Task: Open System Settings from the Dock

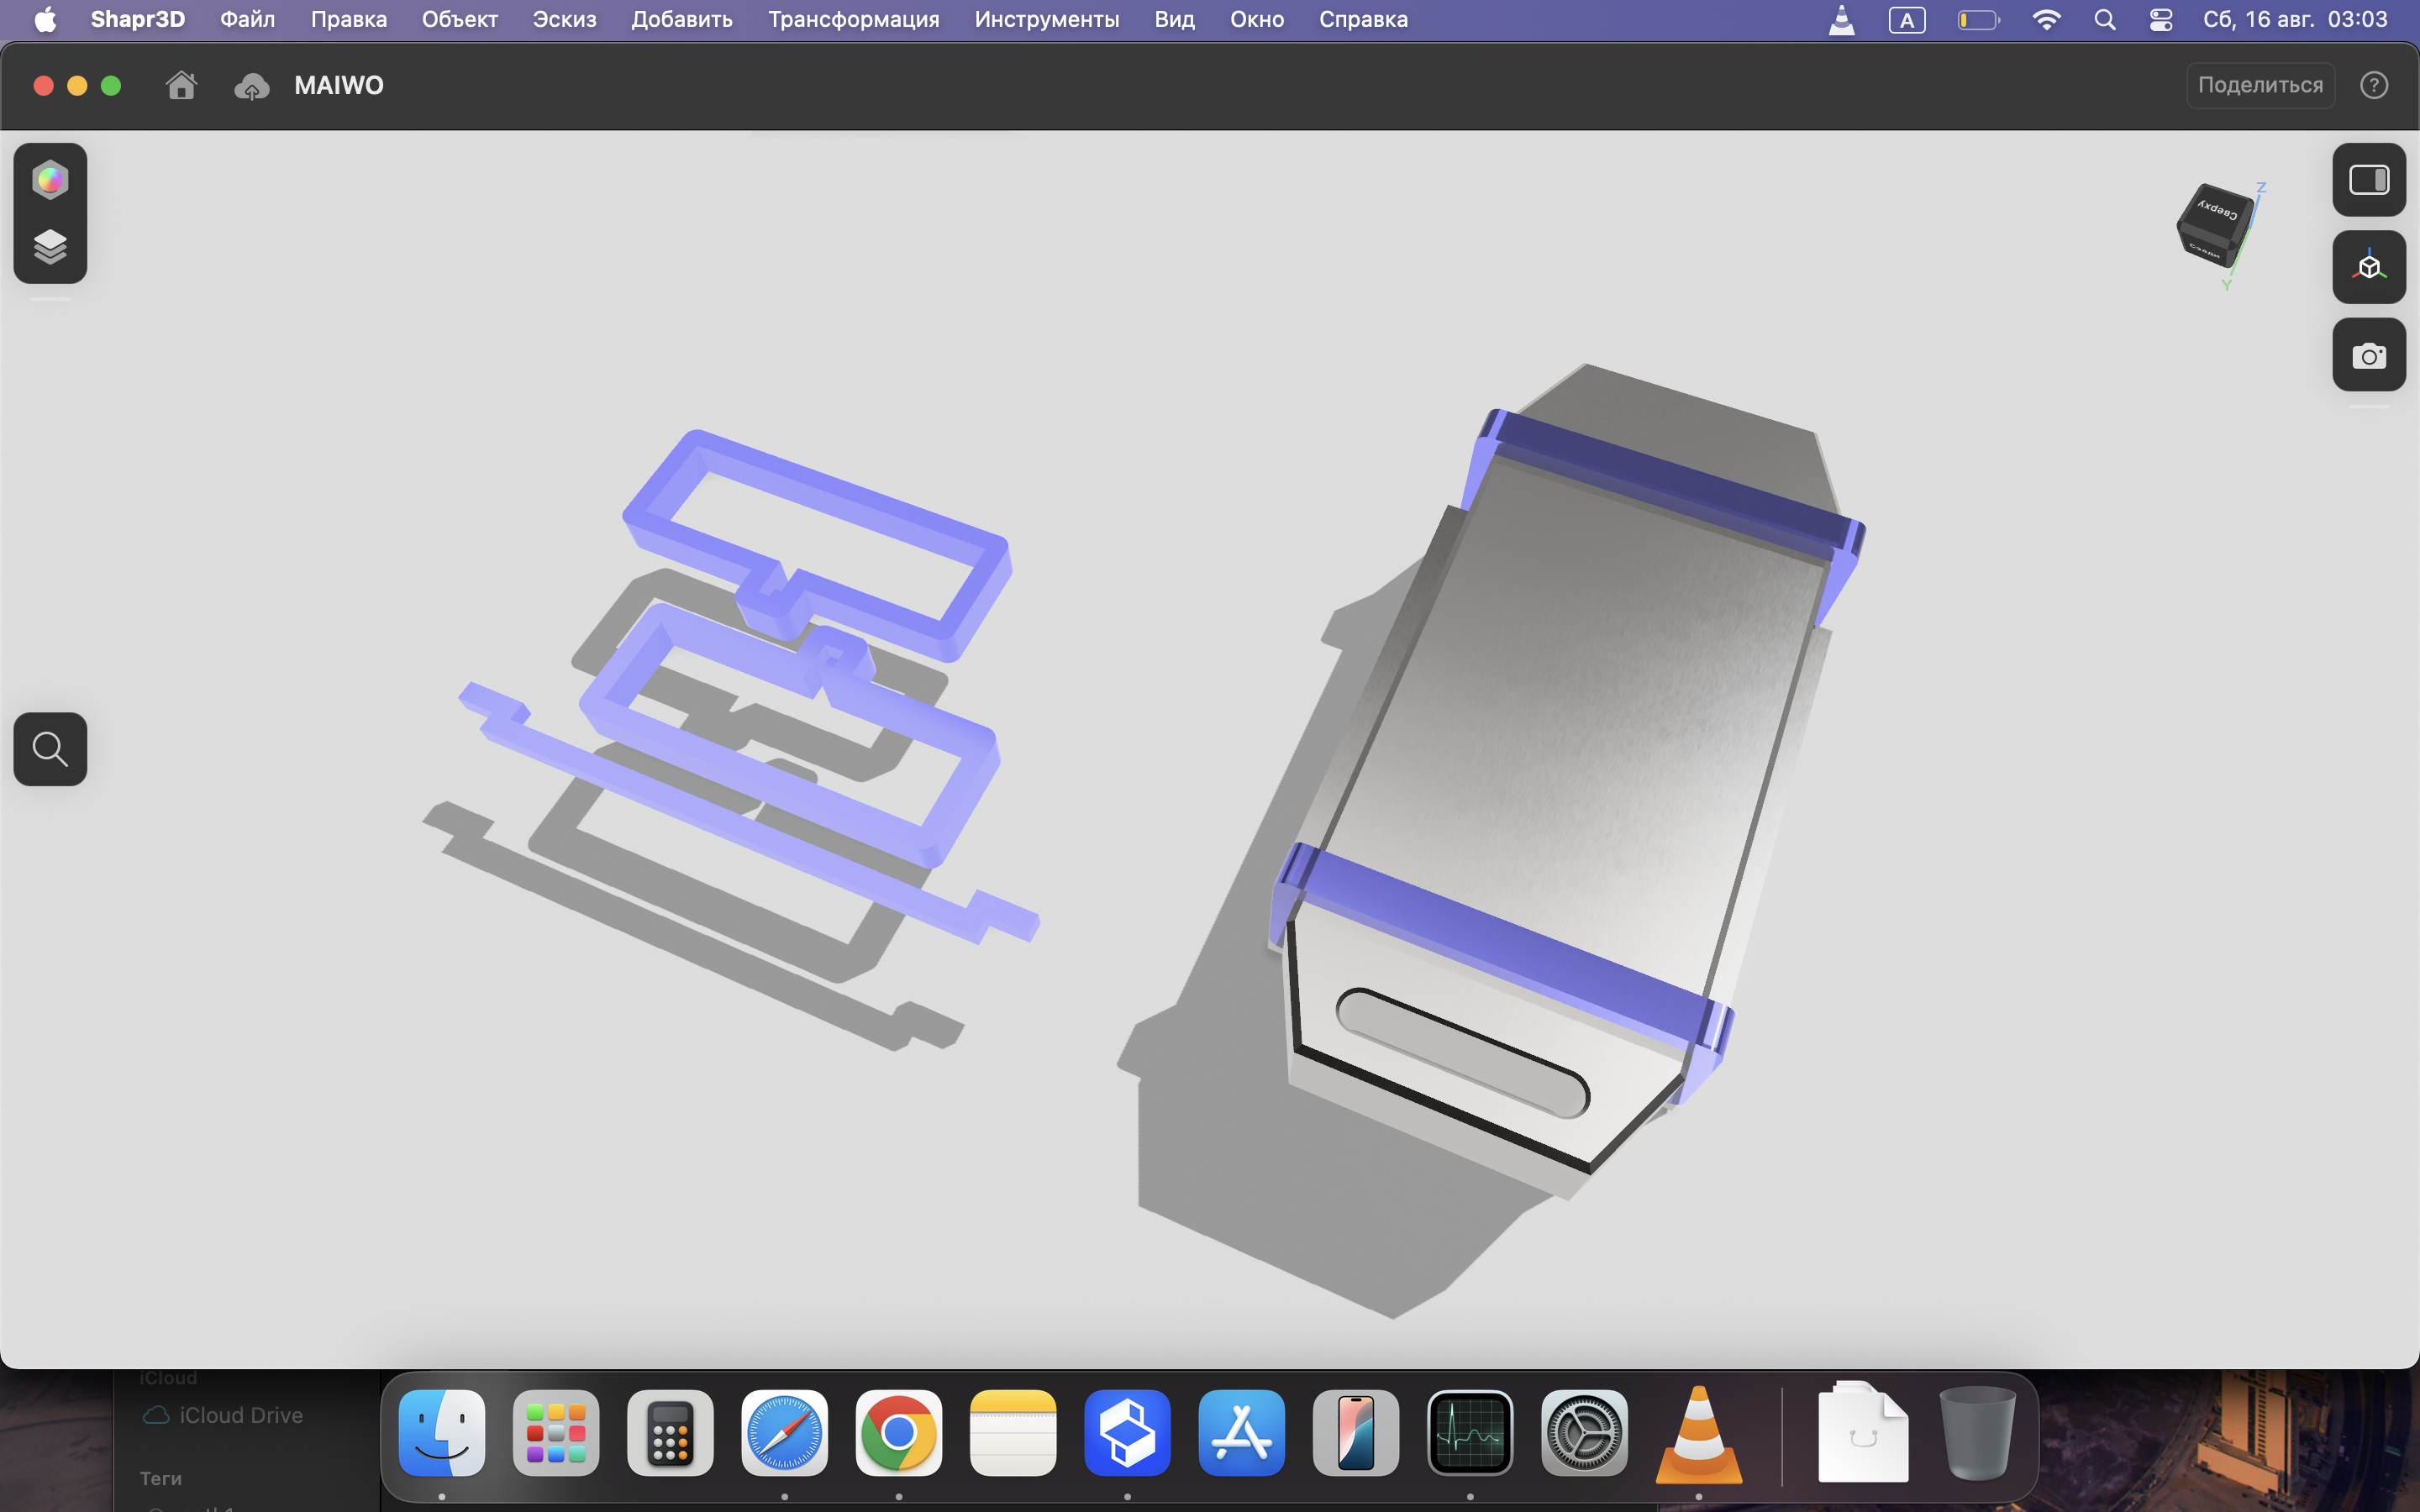Action: coord(1584,1433)
